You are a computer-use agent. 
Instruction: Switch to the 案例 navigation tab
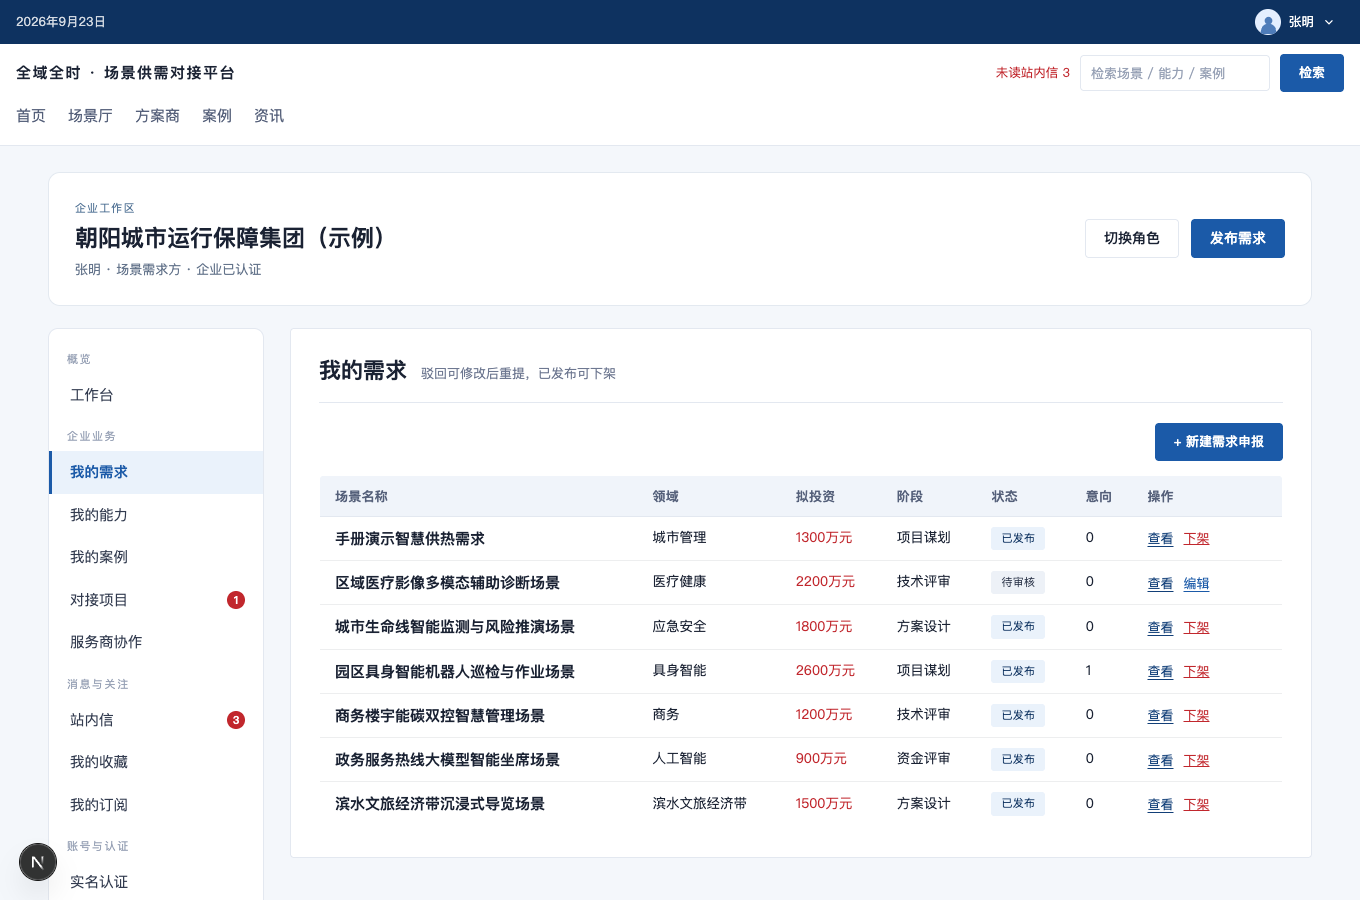(217, 116)
